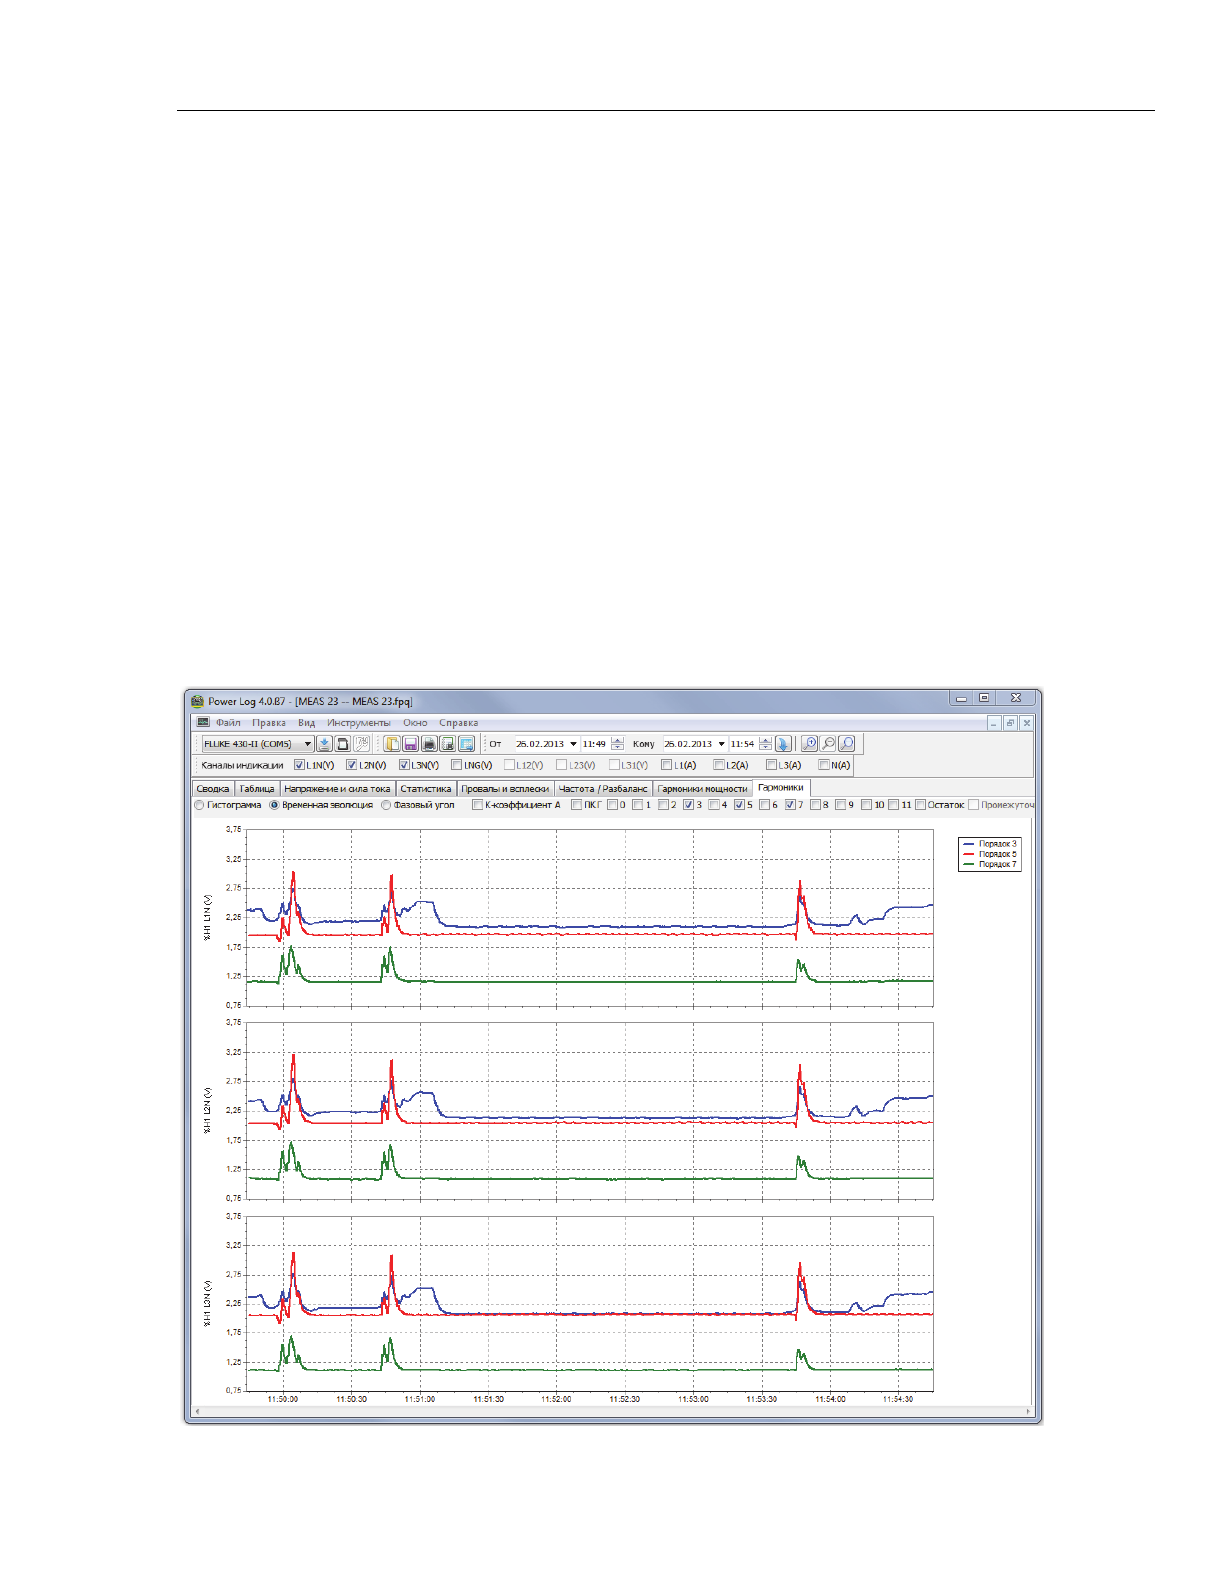Open the FLUKE 430-II (COM5) device dropdown
Screen dimensions: 1224x1584
(x=308, y=744)
